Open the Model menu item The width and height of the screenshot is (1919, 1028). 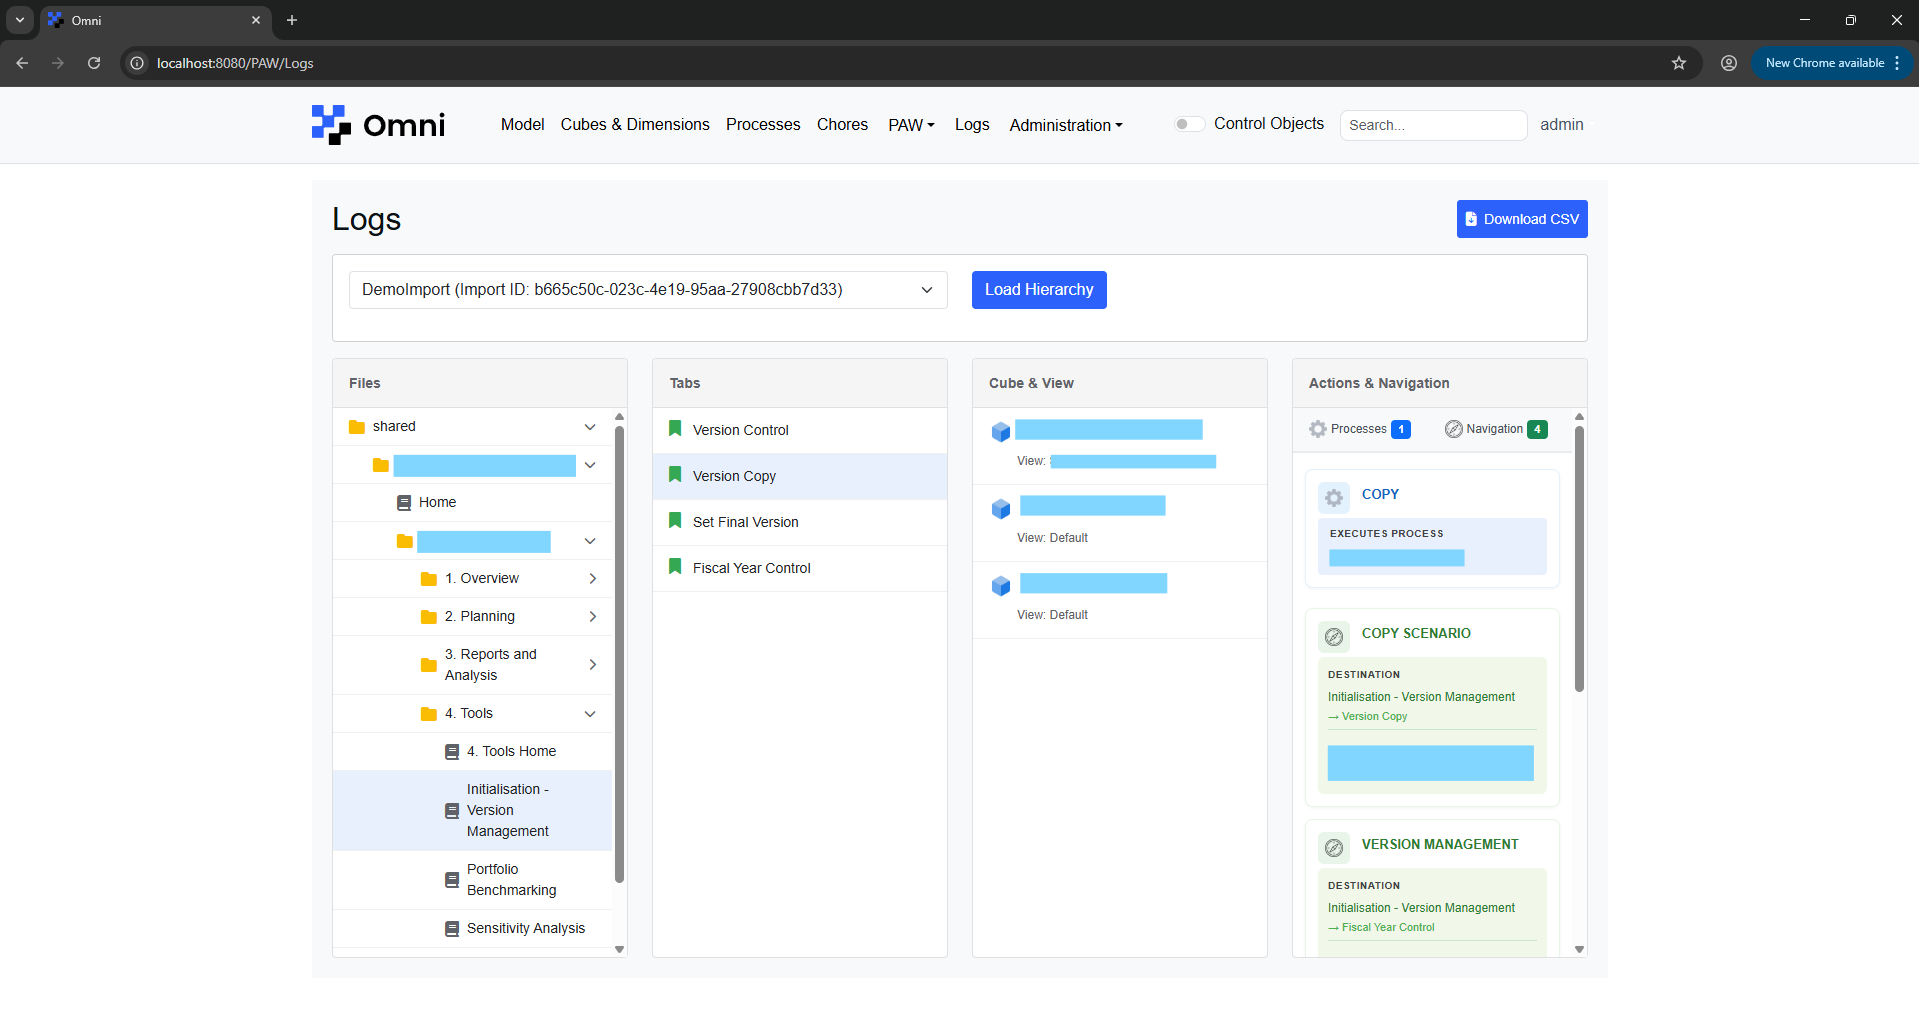click(522, 125)
